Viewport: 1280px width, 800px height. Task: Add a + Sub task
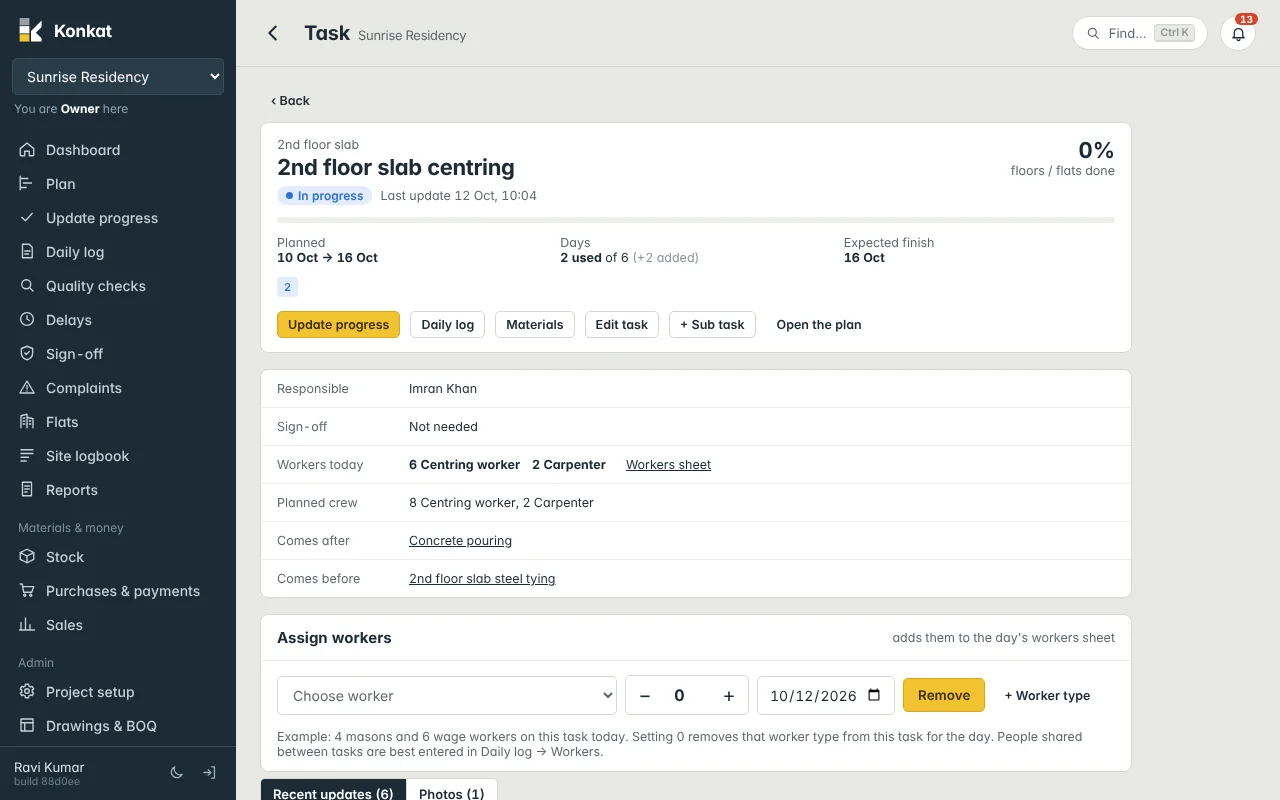(x=712, y=325)
